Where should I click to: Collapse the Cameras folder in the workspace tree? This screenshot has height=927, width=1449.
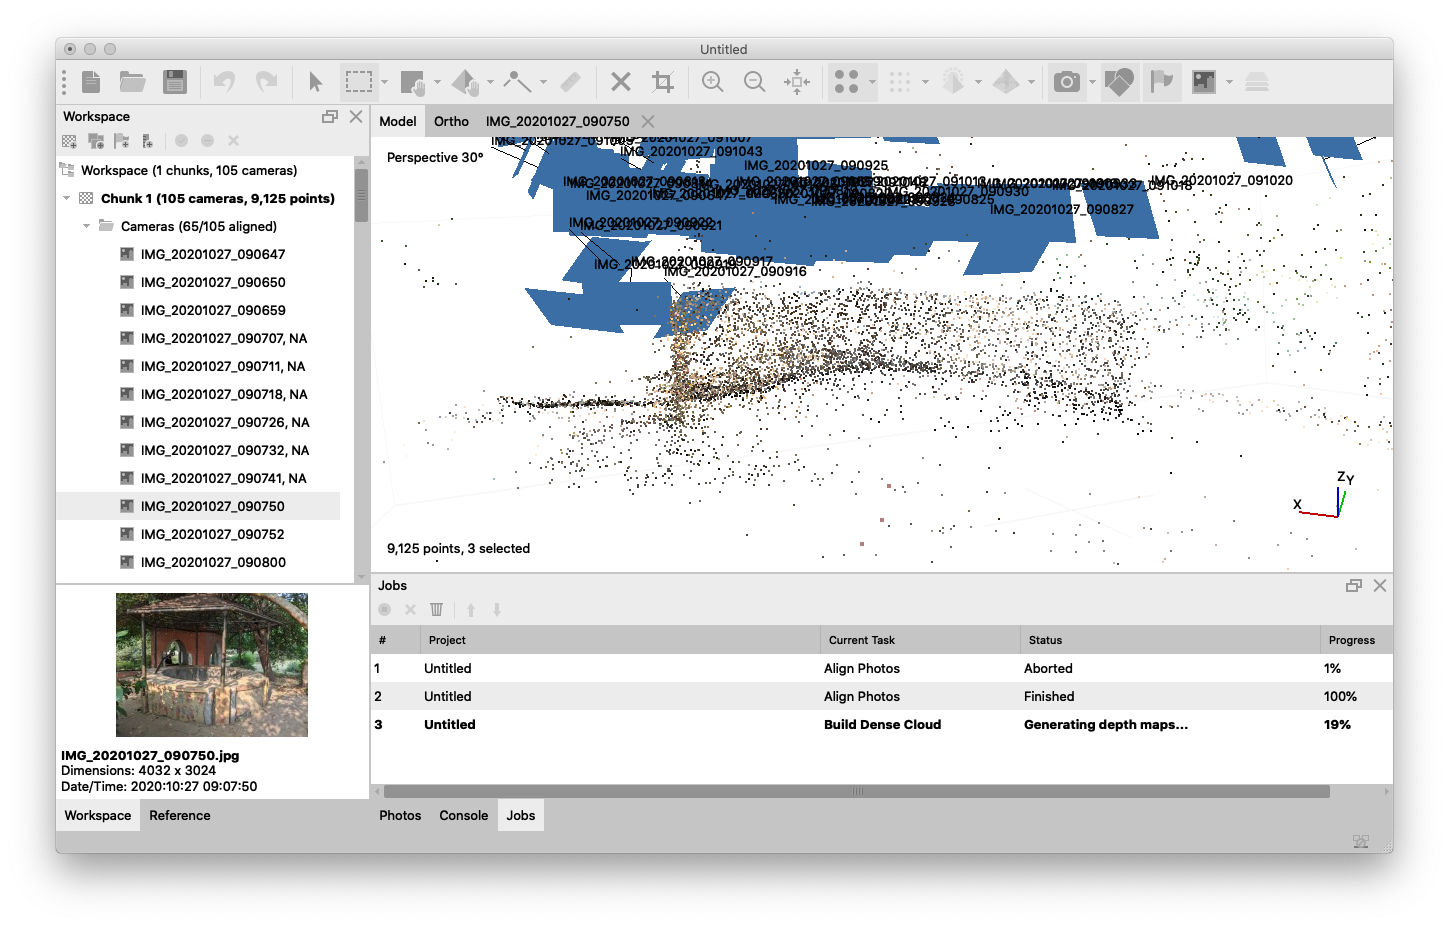click(x=86, y=226)
